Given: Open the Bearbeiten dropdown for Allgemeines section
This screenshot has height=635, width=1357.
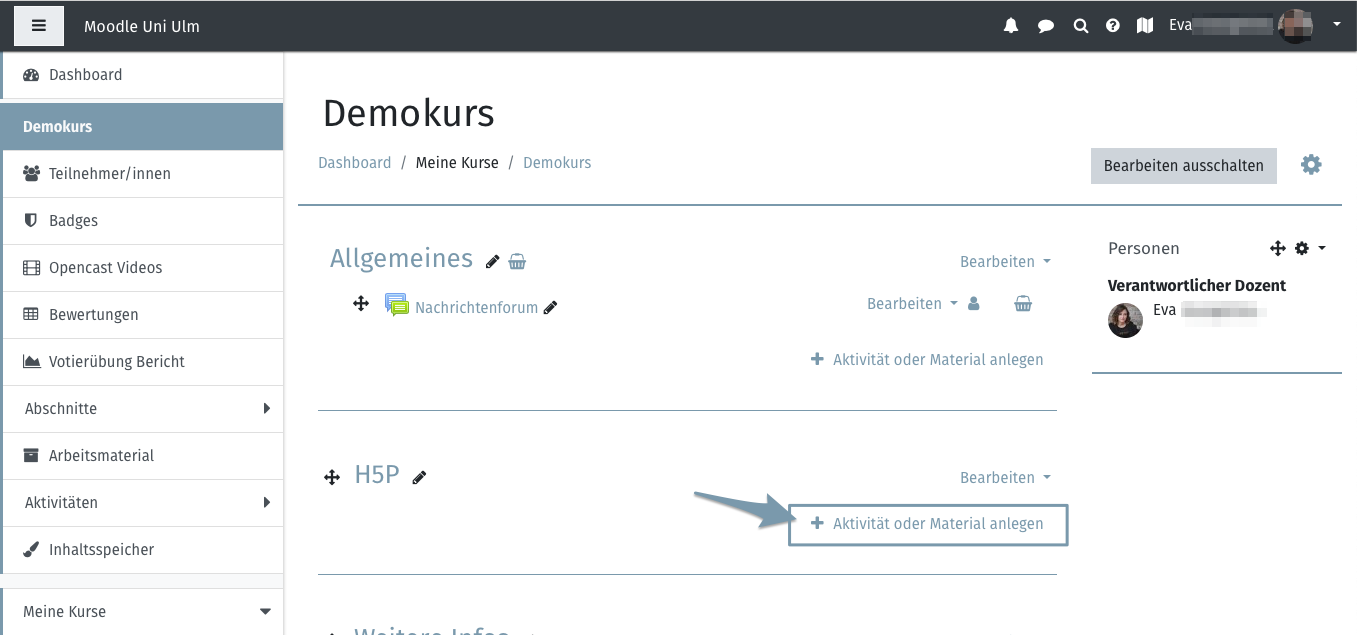Looking at the screenshot, I should 1004,262.
